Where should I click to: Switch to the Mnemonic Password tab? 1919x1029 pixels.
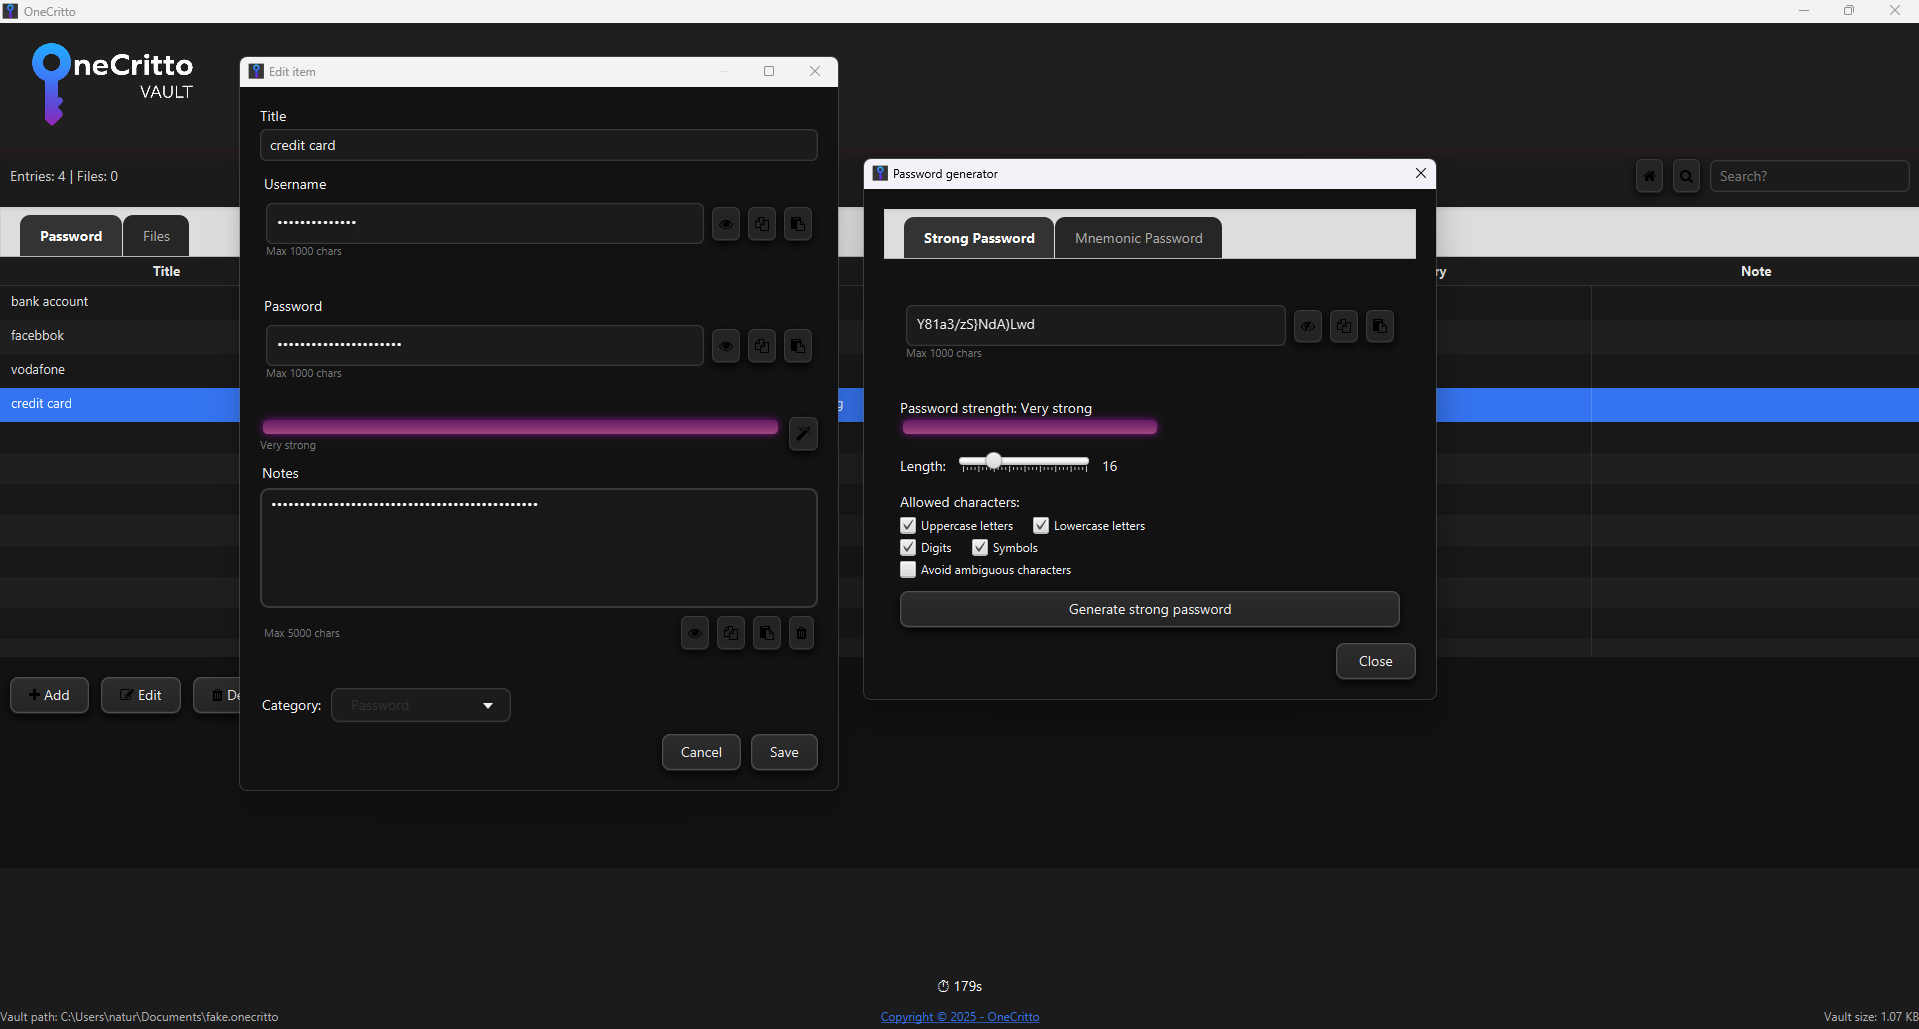click(x=1138, y=238)
